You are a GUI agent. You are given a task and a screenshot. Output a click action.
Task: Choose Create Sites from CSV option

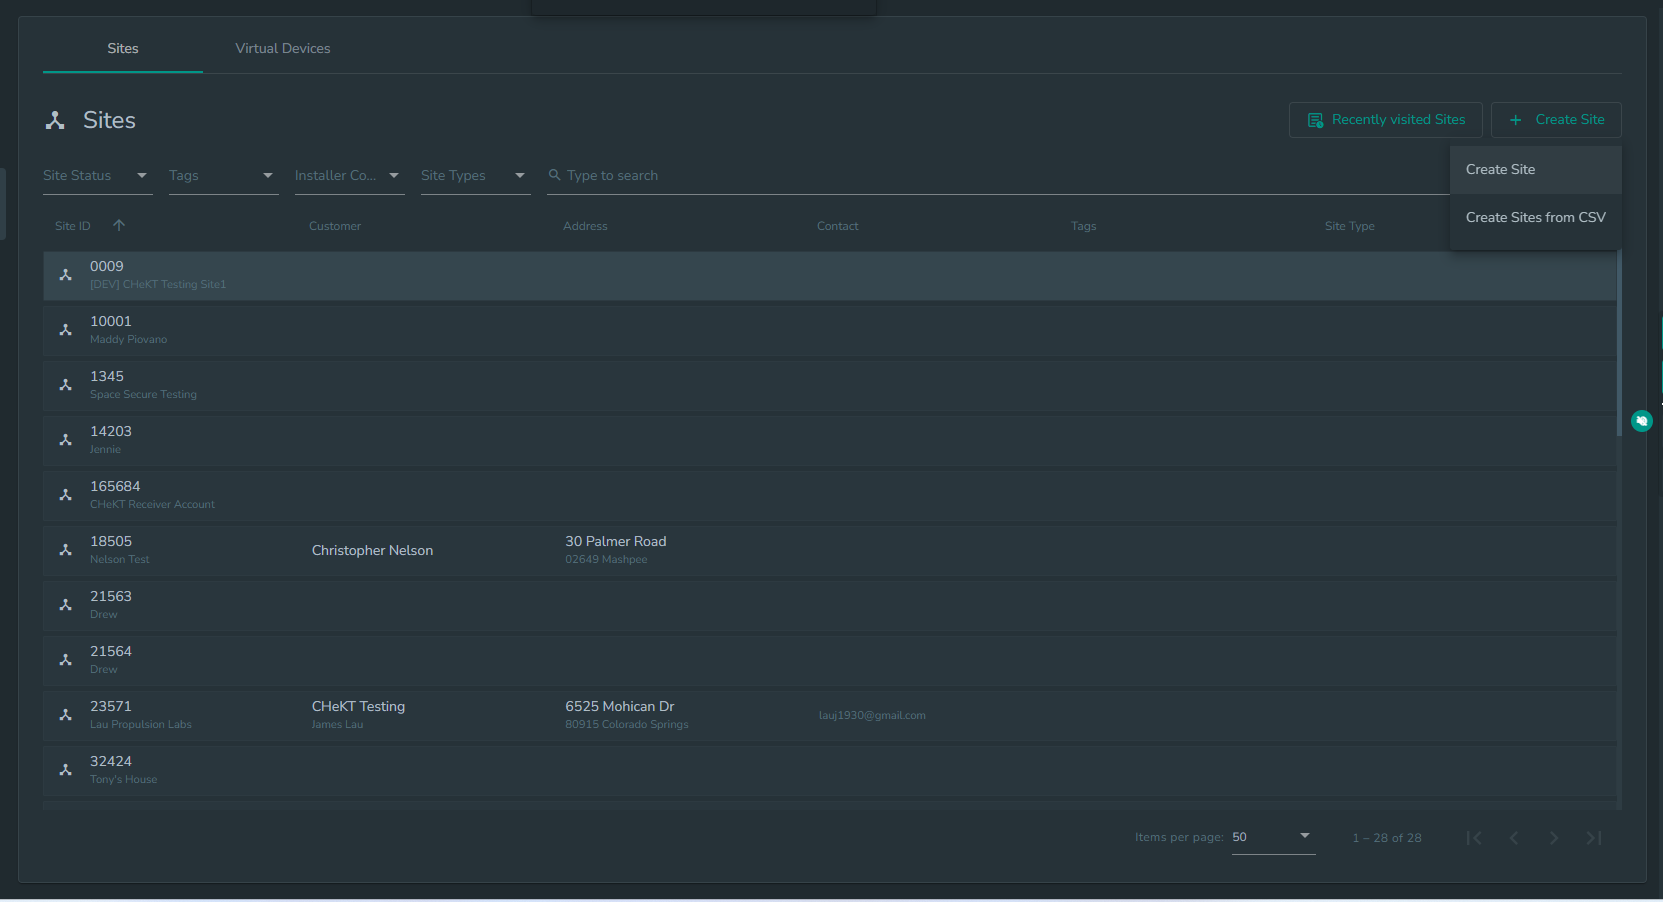[x=1535, y=217]
